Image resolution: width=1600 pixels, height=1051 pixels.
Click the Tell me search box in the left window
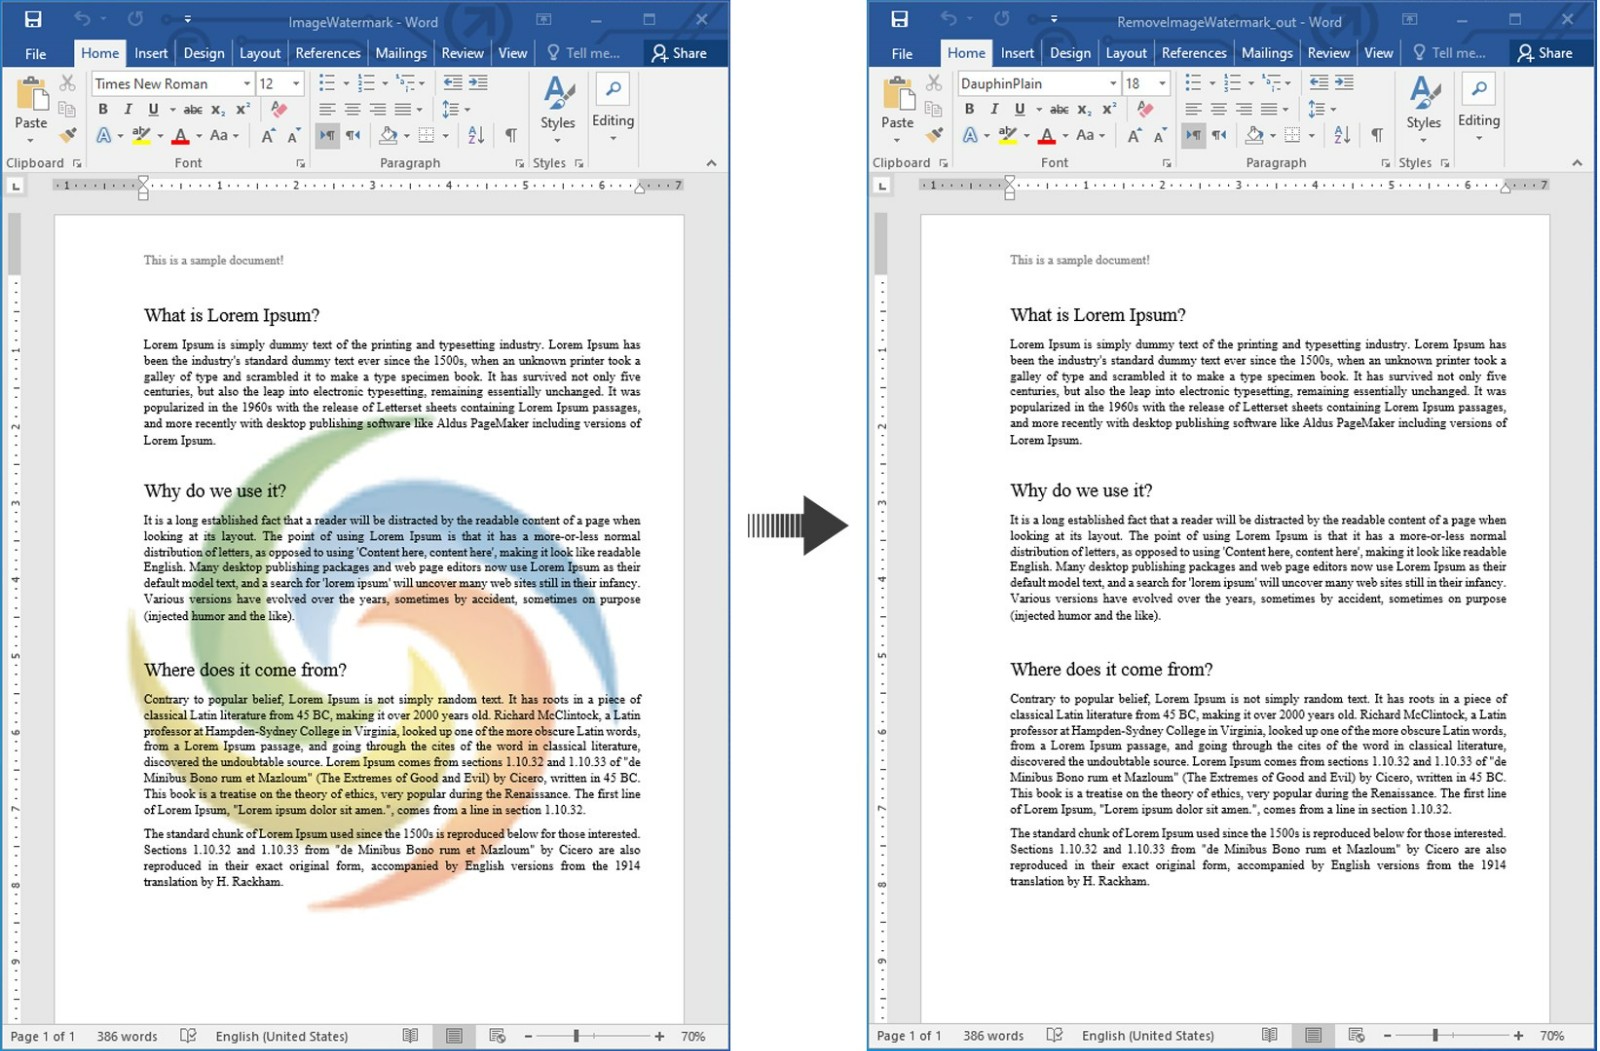point(584,53)
